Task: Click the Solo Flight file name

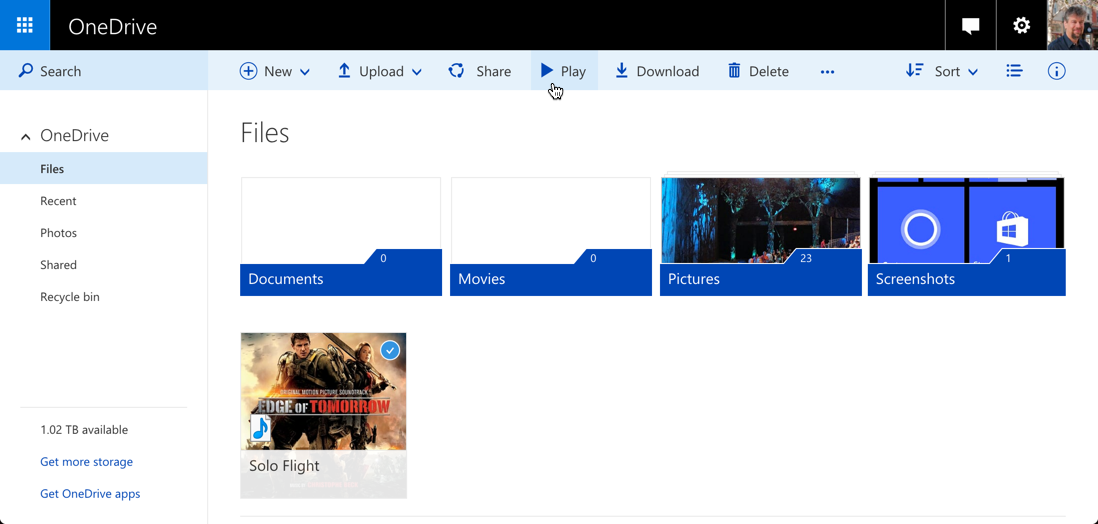Action: coord(284,466)
